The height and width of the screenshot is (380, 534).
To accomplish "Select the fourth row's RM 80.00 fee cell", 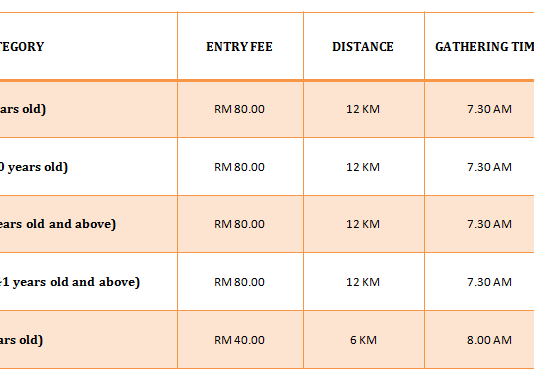I will (x=240, y=282).
